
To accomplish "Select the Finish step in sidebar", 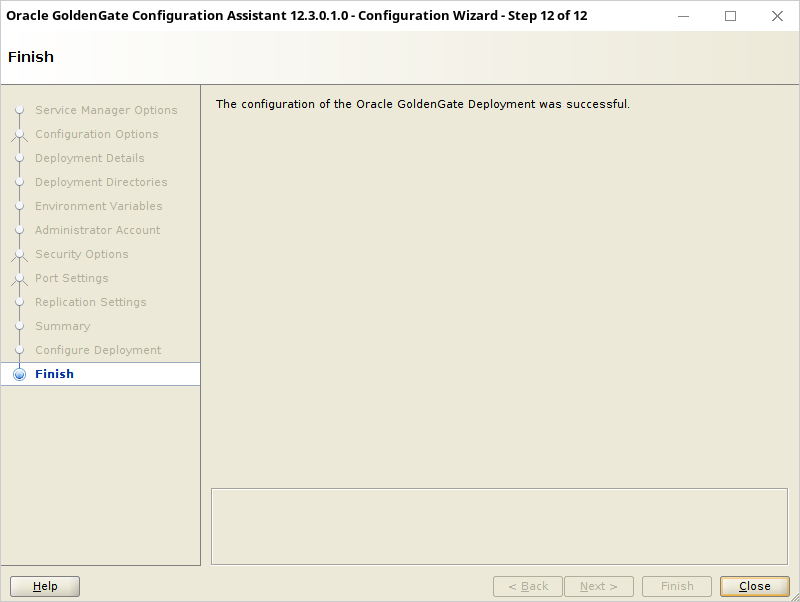I will (101, 374).
